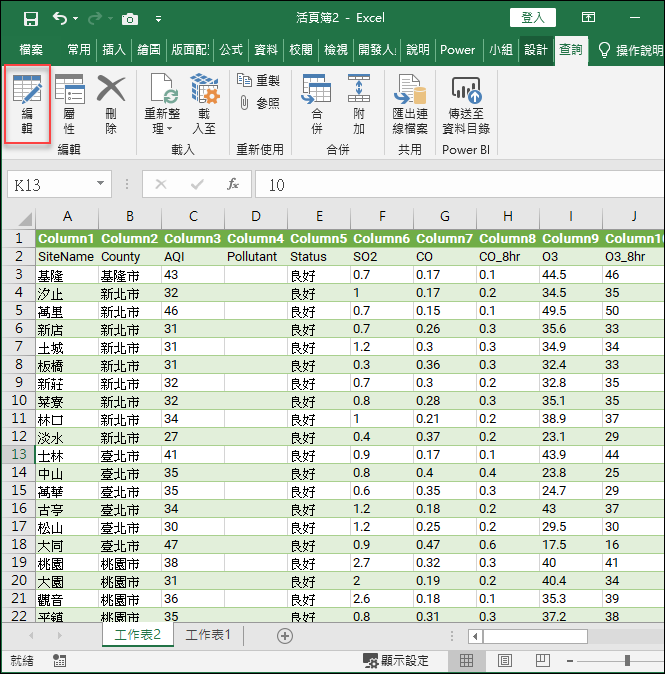
Task: Customize the quick access toolbar dropdown
Action: pyautogui.click(x=159, y=19)
